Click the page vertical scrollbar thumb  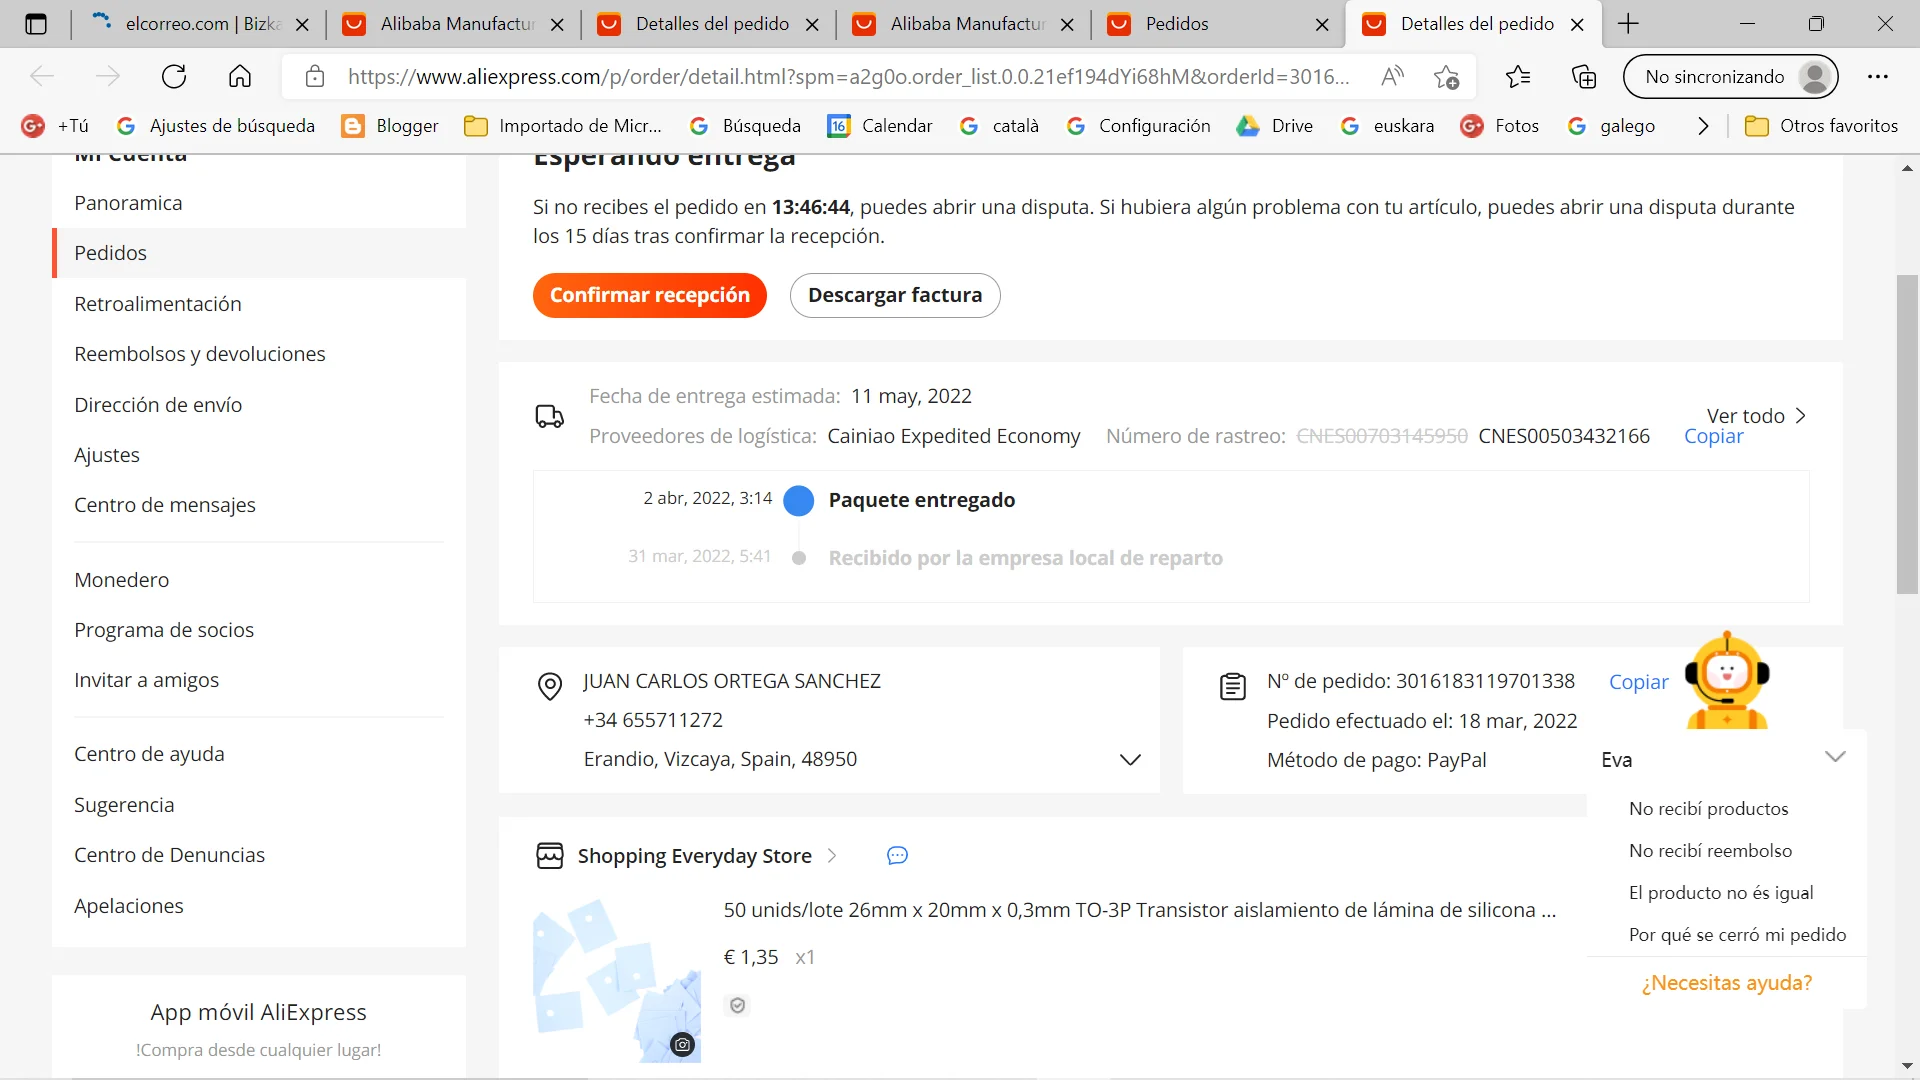[1907, 435]
